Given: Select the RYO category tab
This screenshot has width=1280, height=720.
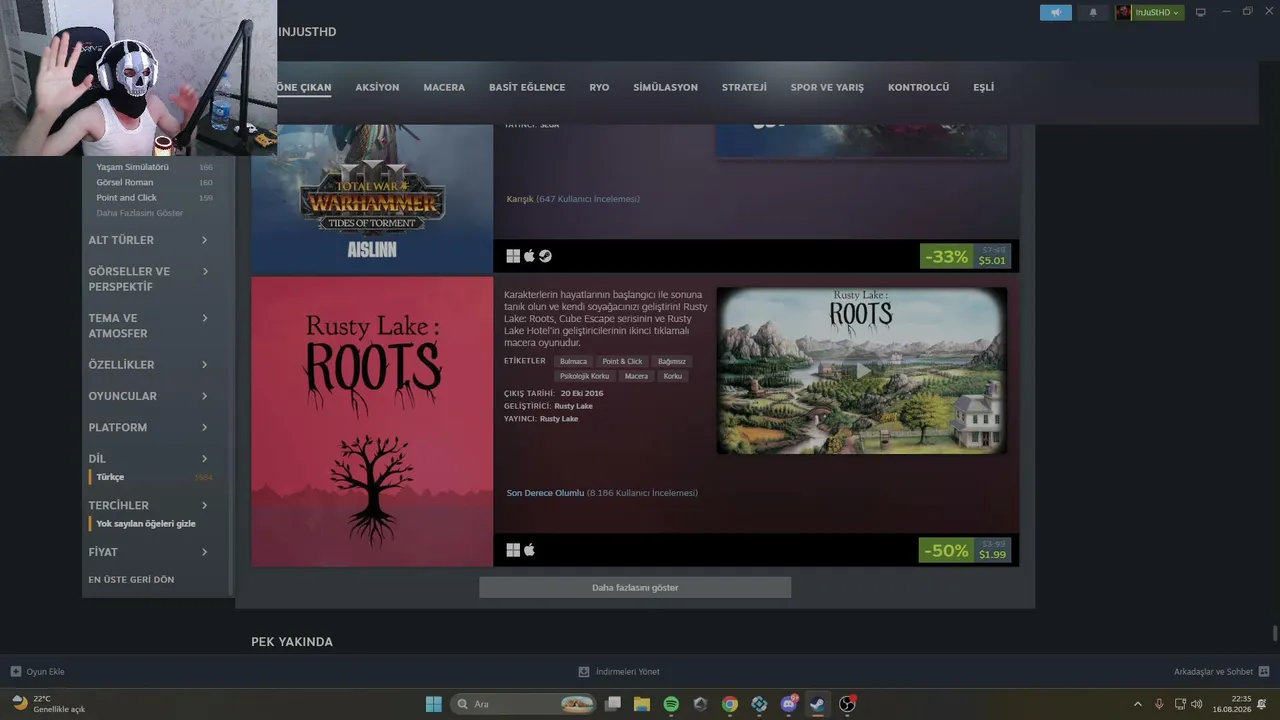Looking at the screenshot, I should pos(599,87).
